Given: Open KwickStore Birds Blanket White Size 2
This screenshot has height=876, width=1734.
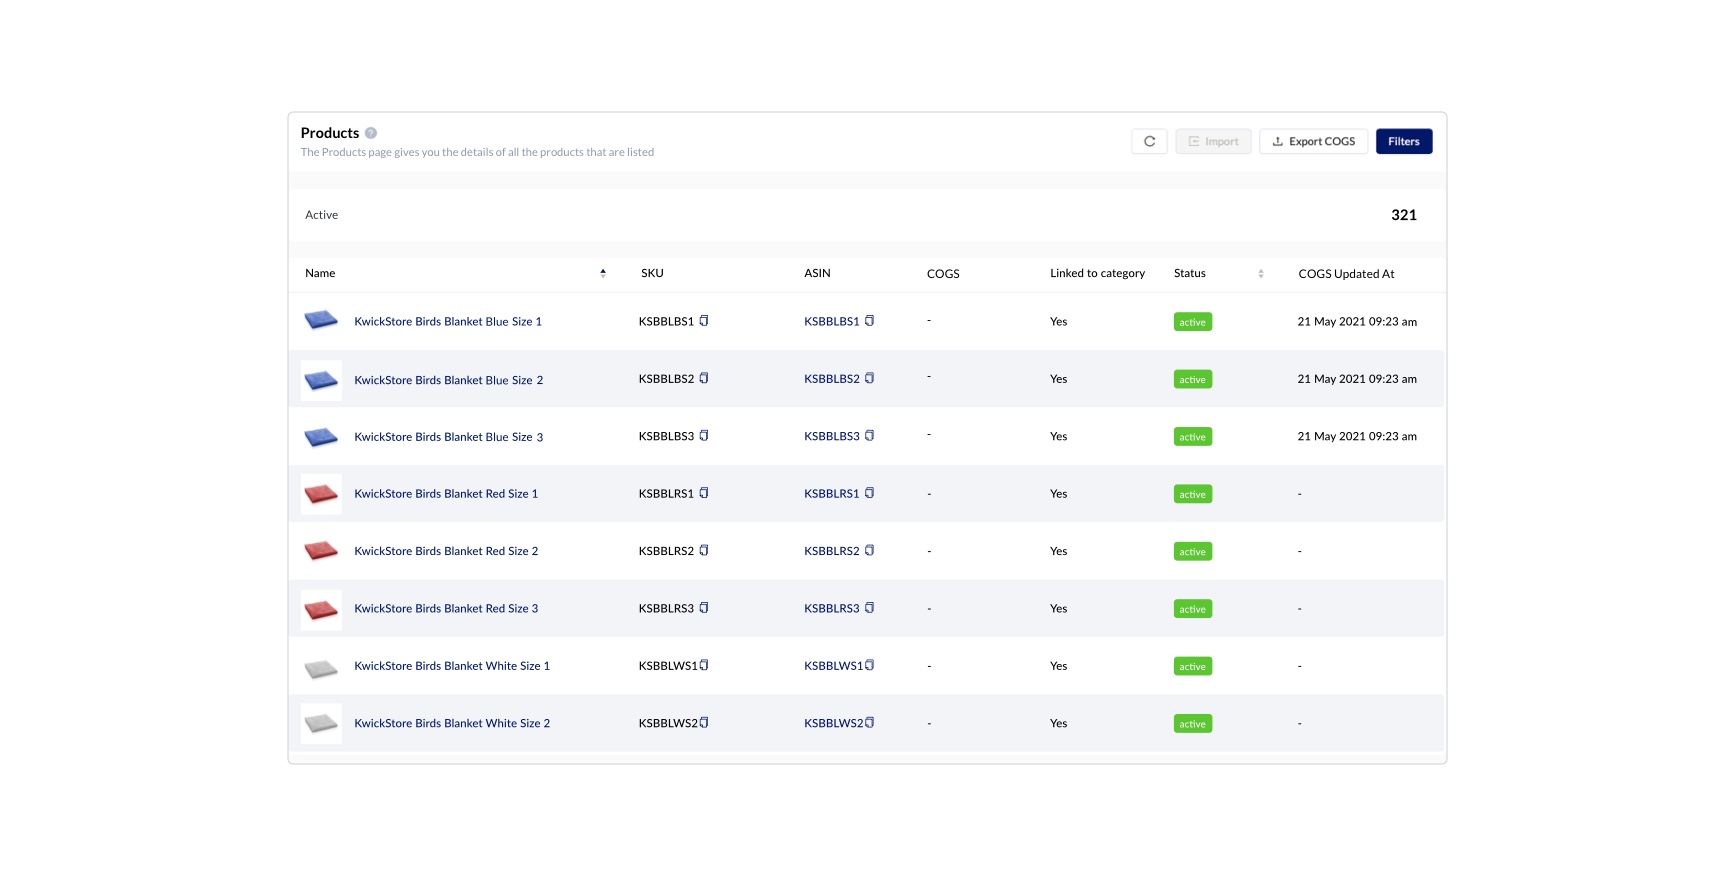Looking at the screenshot, I should pyautogui.click(x=452, y=724).
